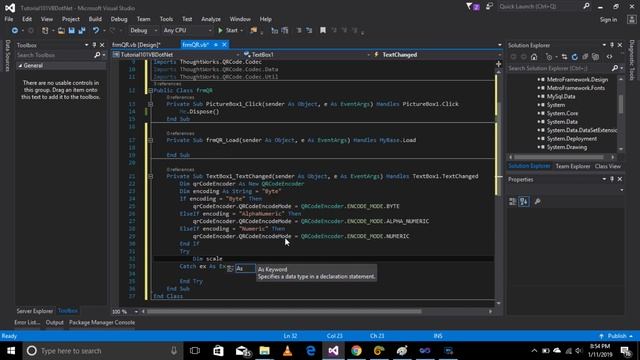This screenshot has width=640, height=360.
Task: Switch to the Team Explorer tab
Action: (x=573, y=166)
